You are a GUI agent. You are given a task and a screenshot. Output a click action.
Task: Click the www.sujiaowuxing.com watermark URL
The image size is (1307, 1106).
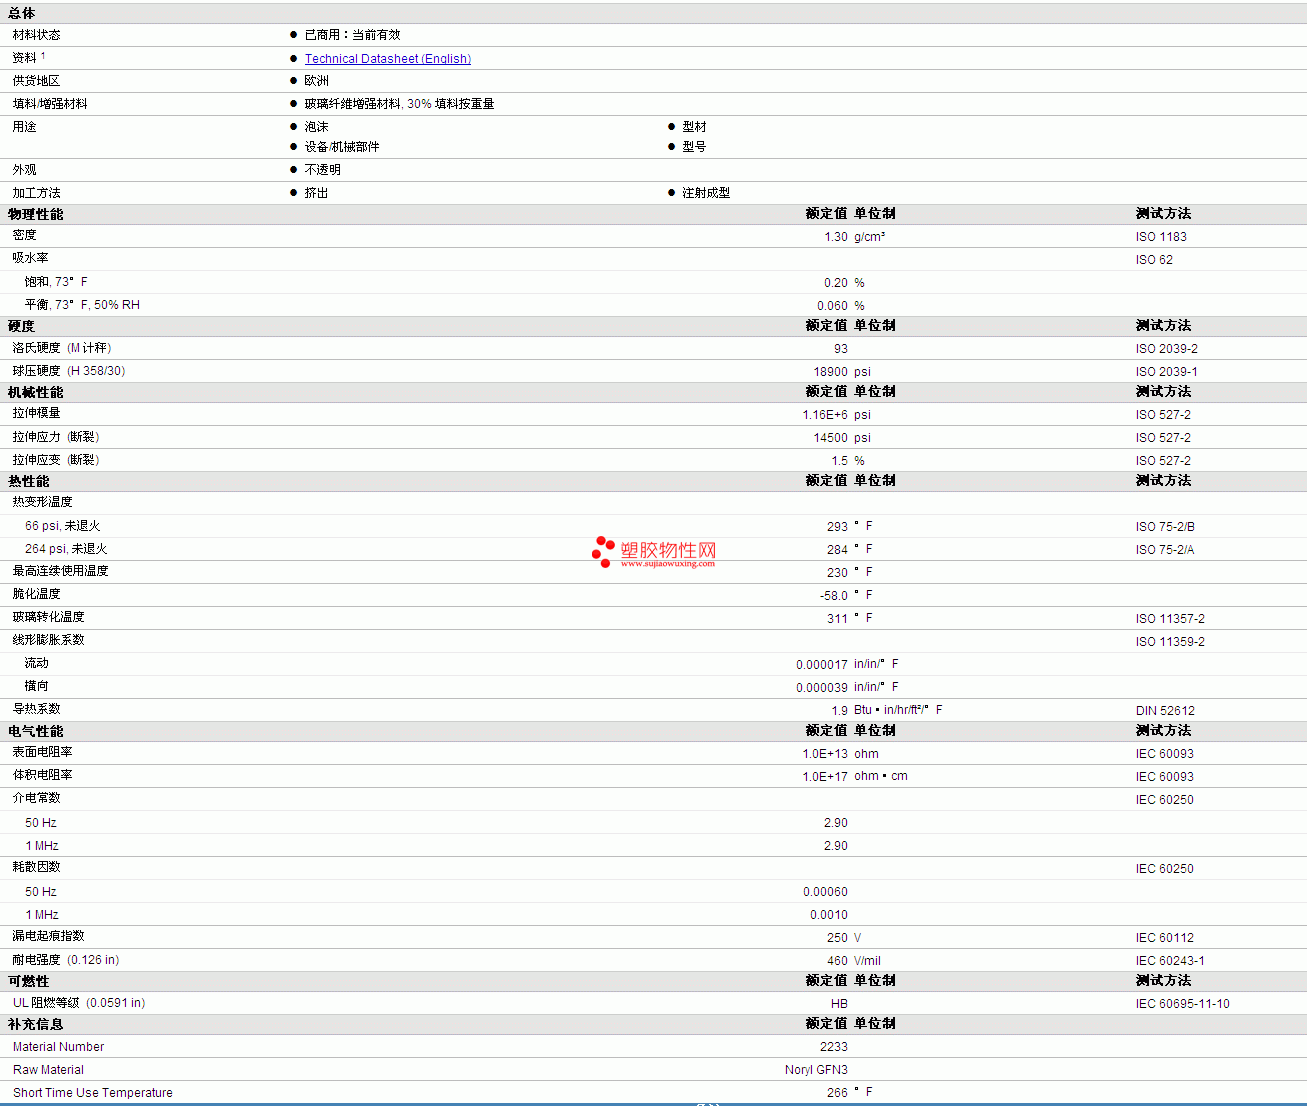pyautogui.click(x=667, y=564)
